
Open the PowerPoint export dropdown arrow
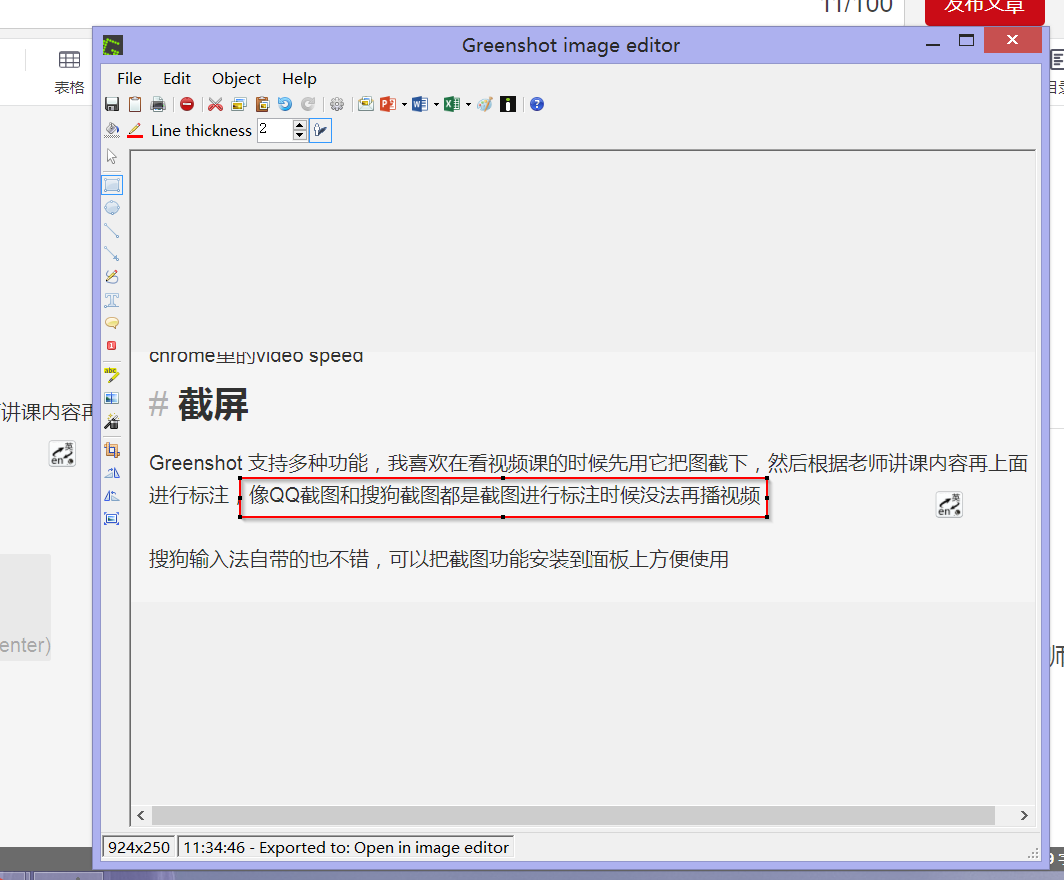(x=404, y=104)
